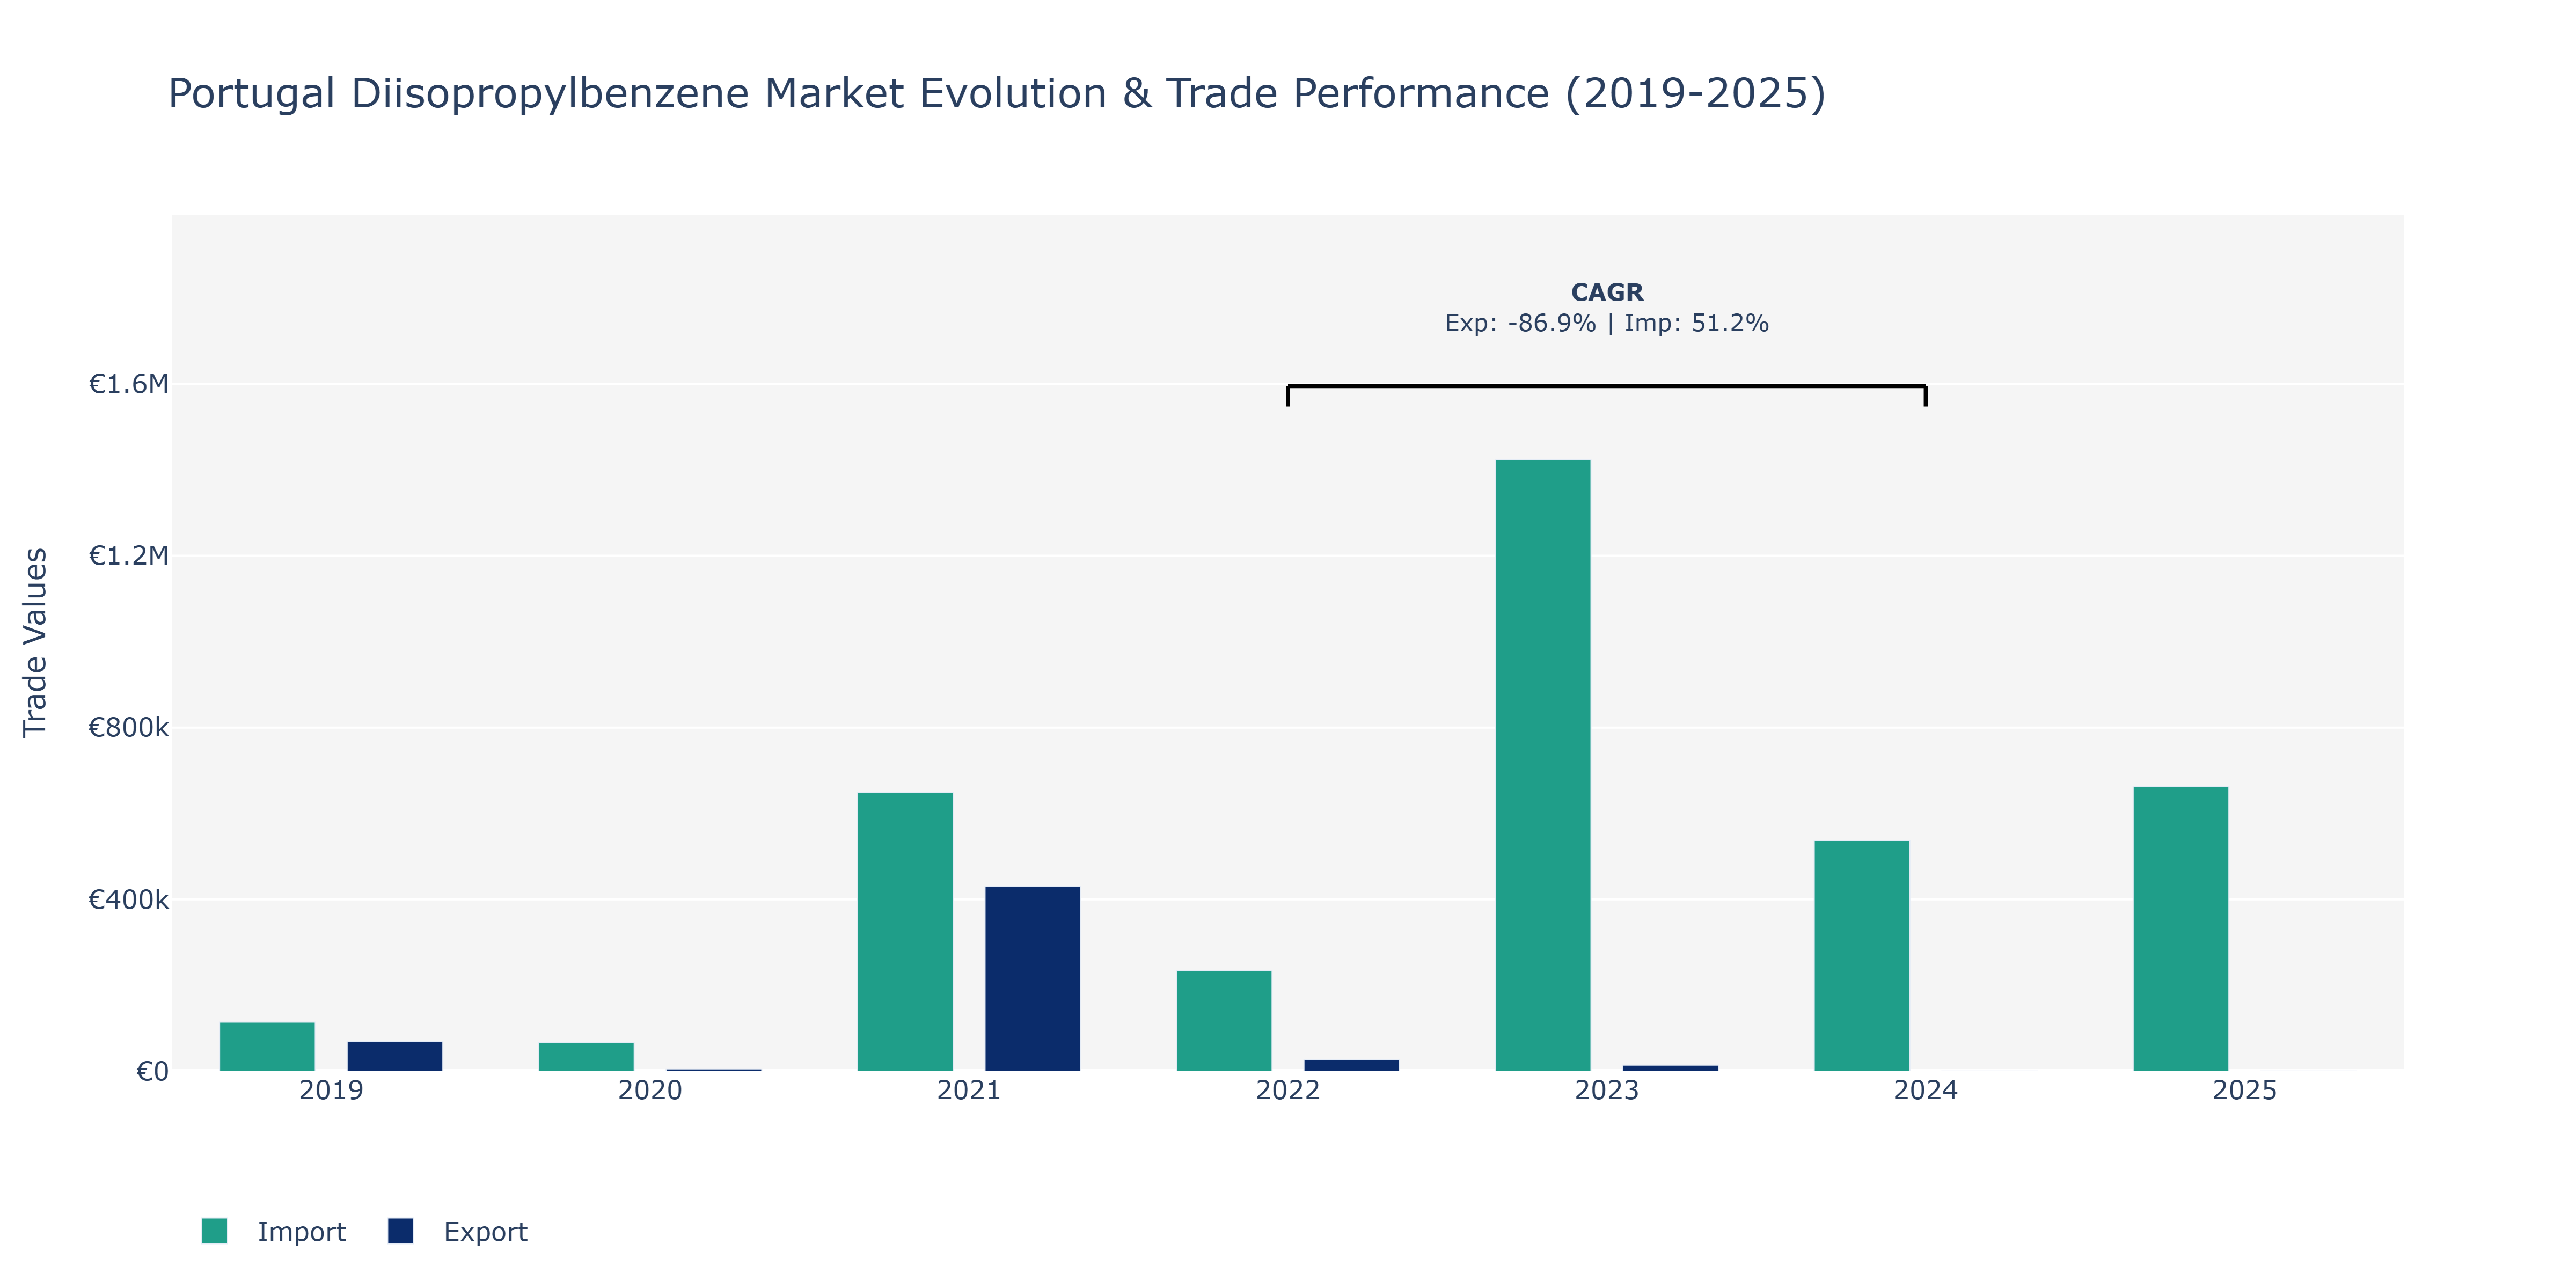
Task: Click the chart title text
Action: (x=996, y=93)
